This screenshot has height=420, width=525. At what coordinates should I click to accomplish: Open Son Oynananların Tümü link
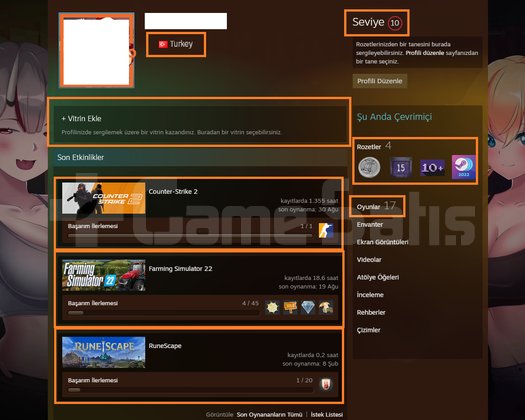click(269, 415)
